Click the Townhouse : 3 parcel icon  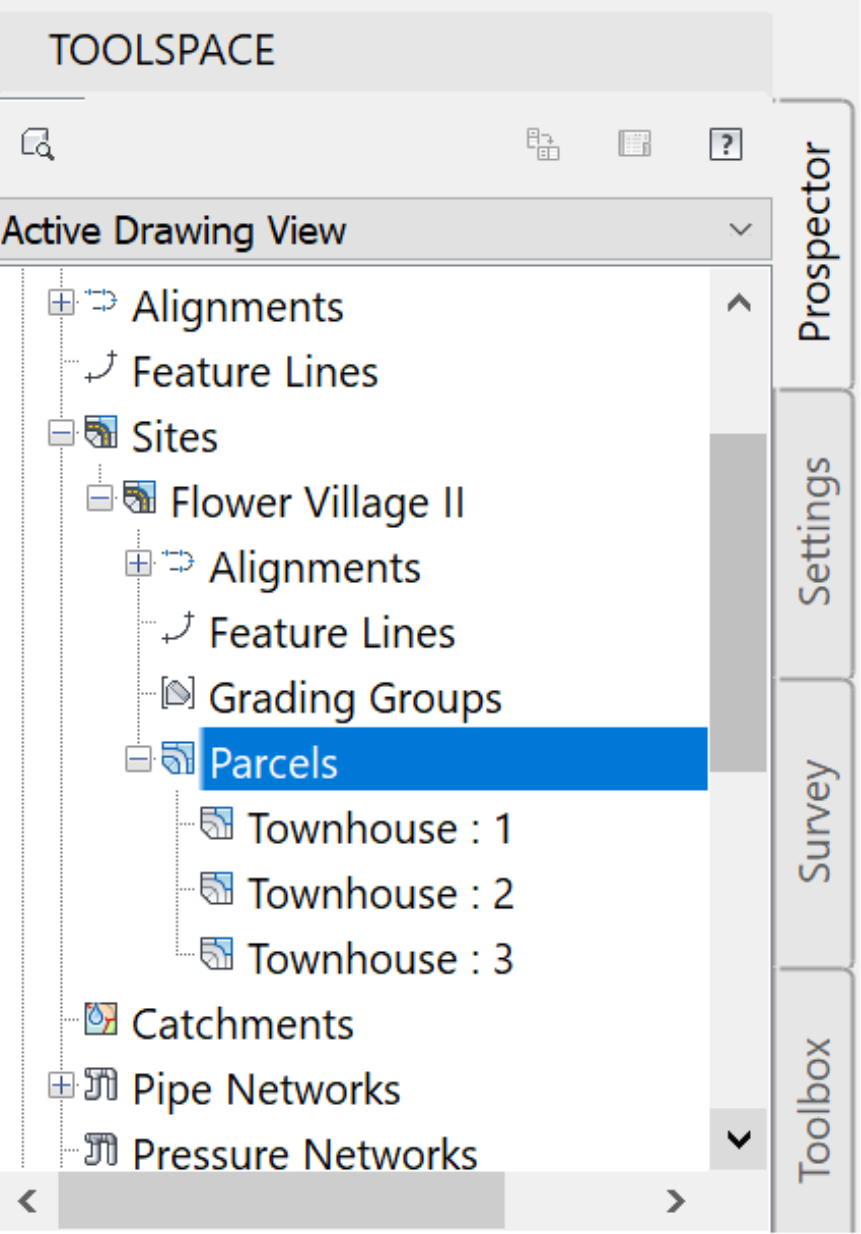coord(217,954)
